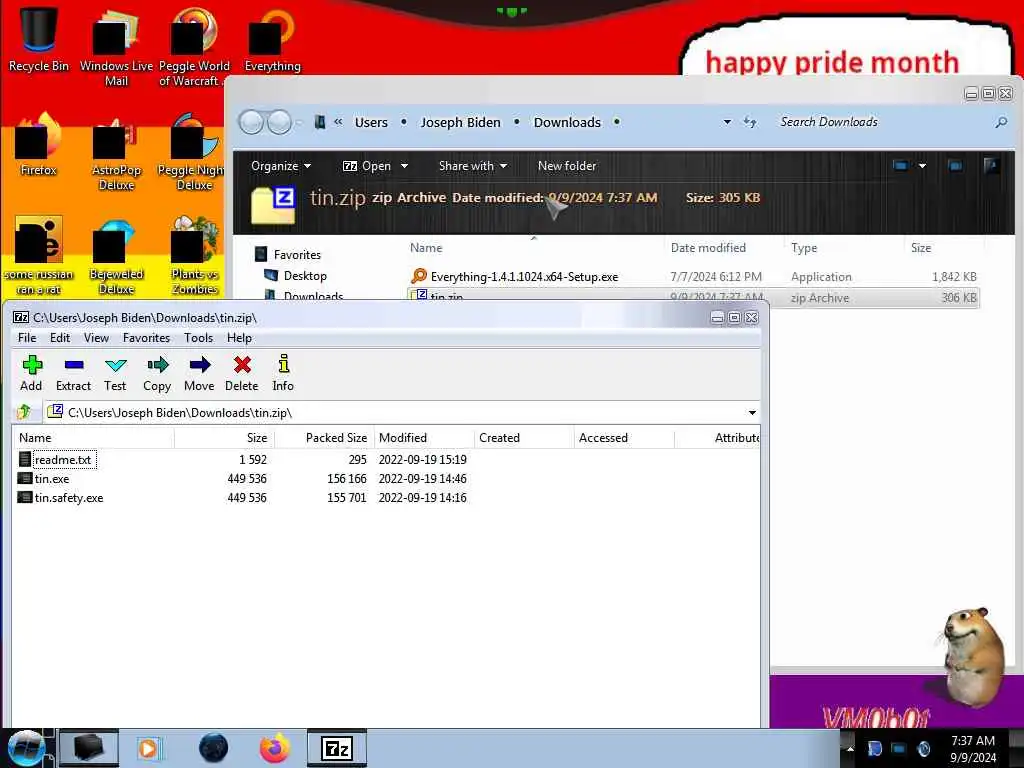
Task: Select AstroPop Deluxe desktop icon
Action: coord(116,153)
